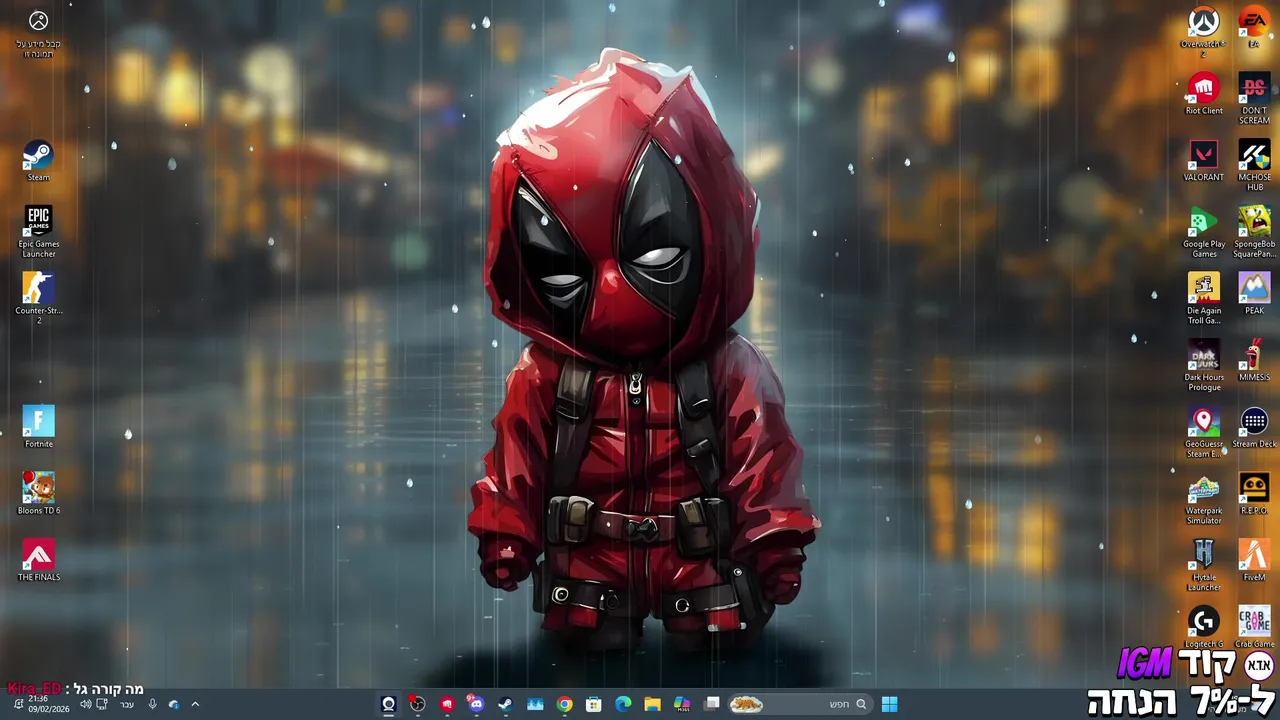The height and width of the screenshot is (720, 1280).
Task: Select the VALORANT desktop icon
Action: tap(1203, 161)
